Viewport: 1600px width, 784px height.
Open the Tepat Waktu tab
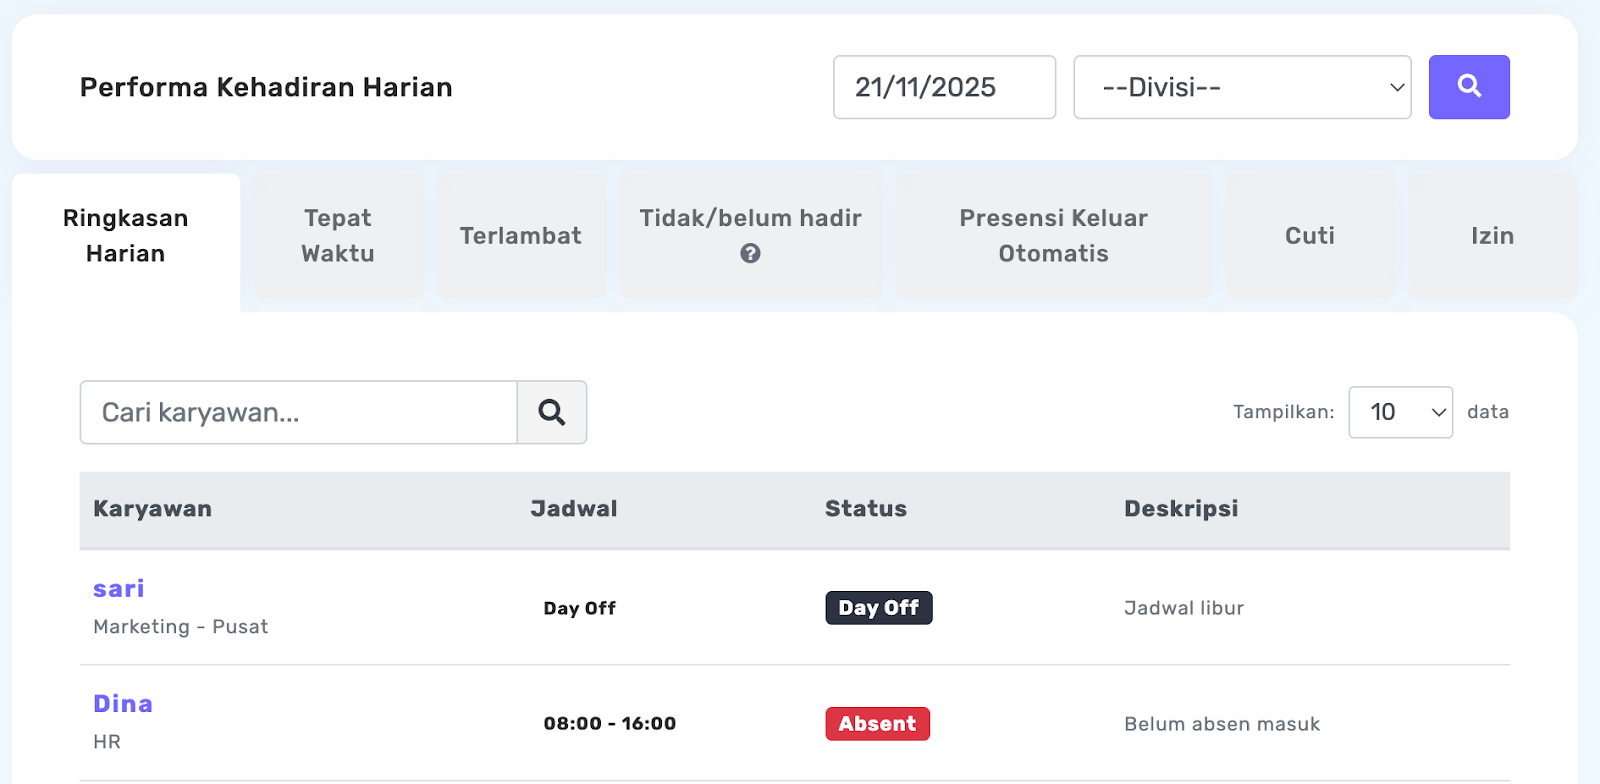pos(338,236)
